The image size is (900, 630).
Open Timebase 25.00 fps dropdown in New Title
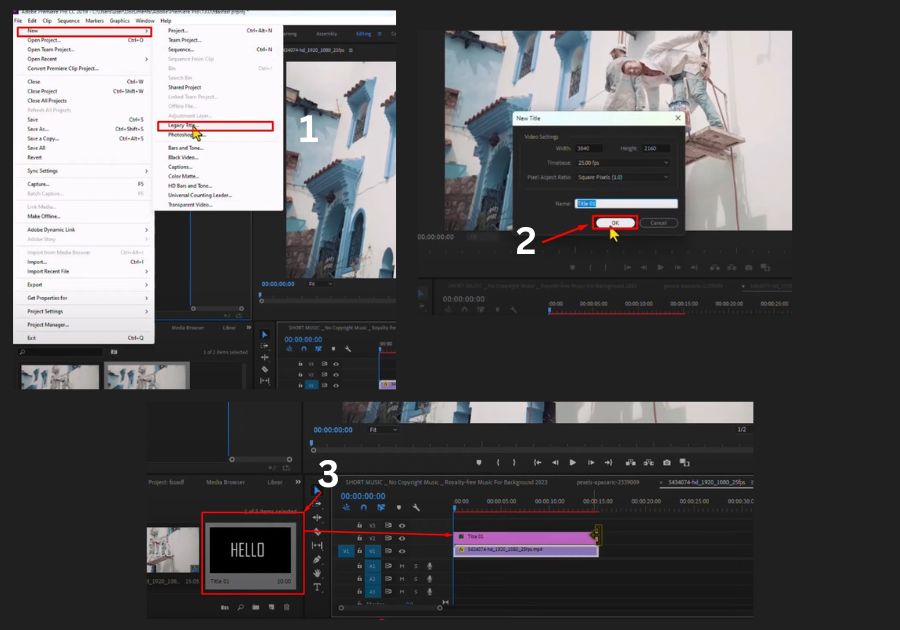(x=622, y=163)
